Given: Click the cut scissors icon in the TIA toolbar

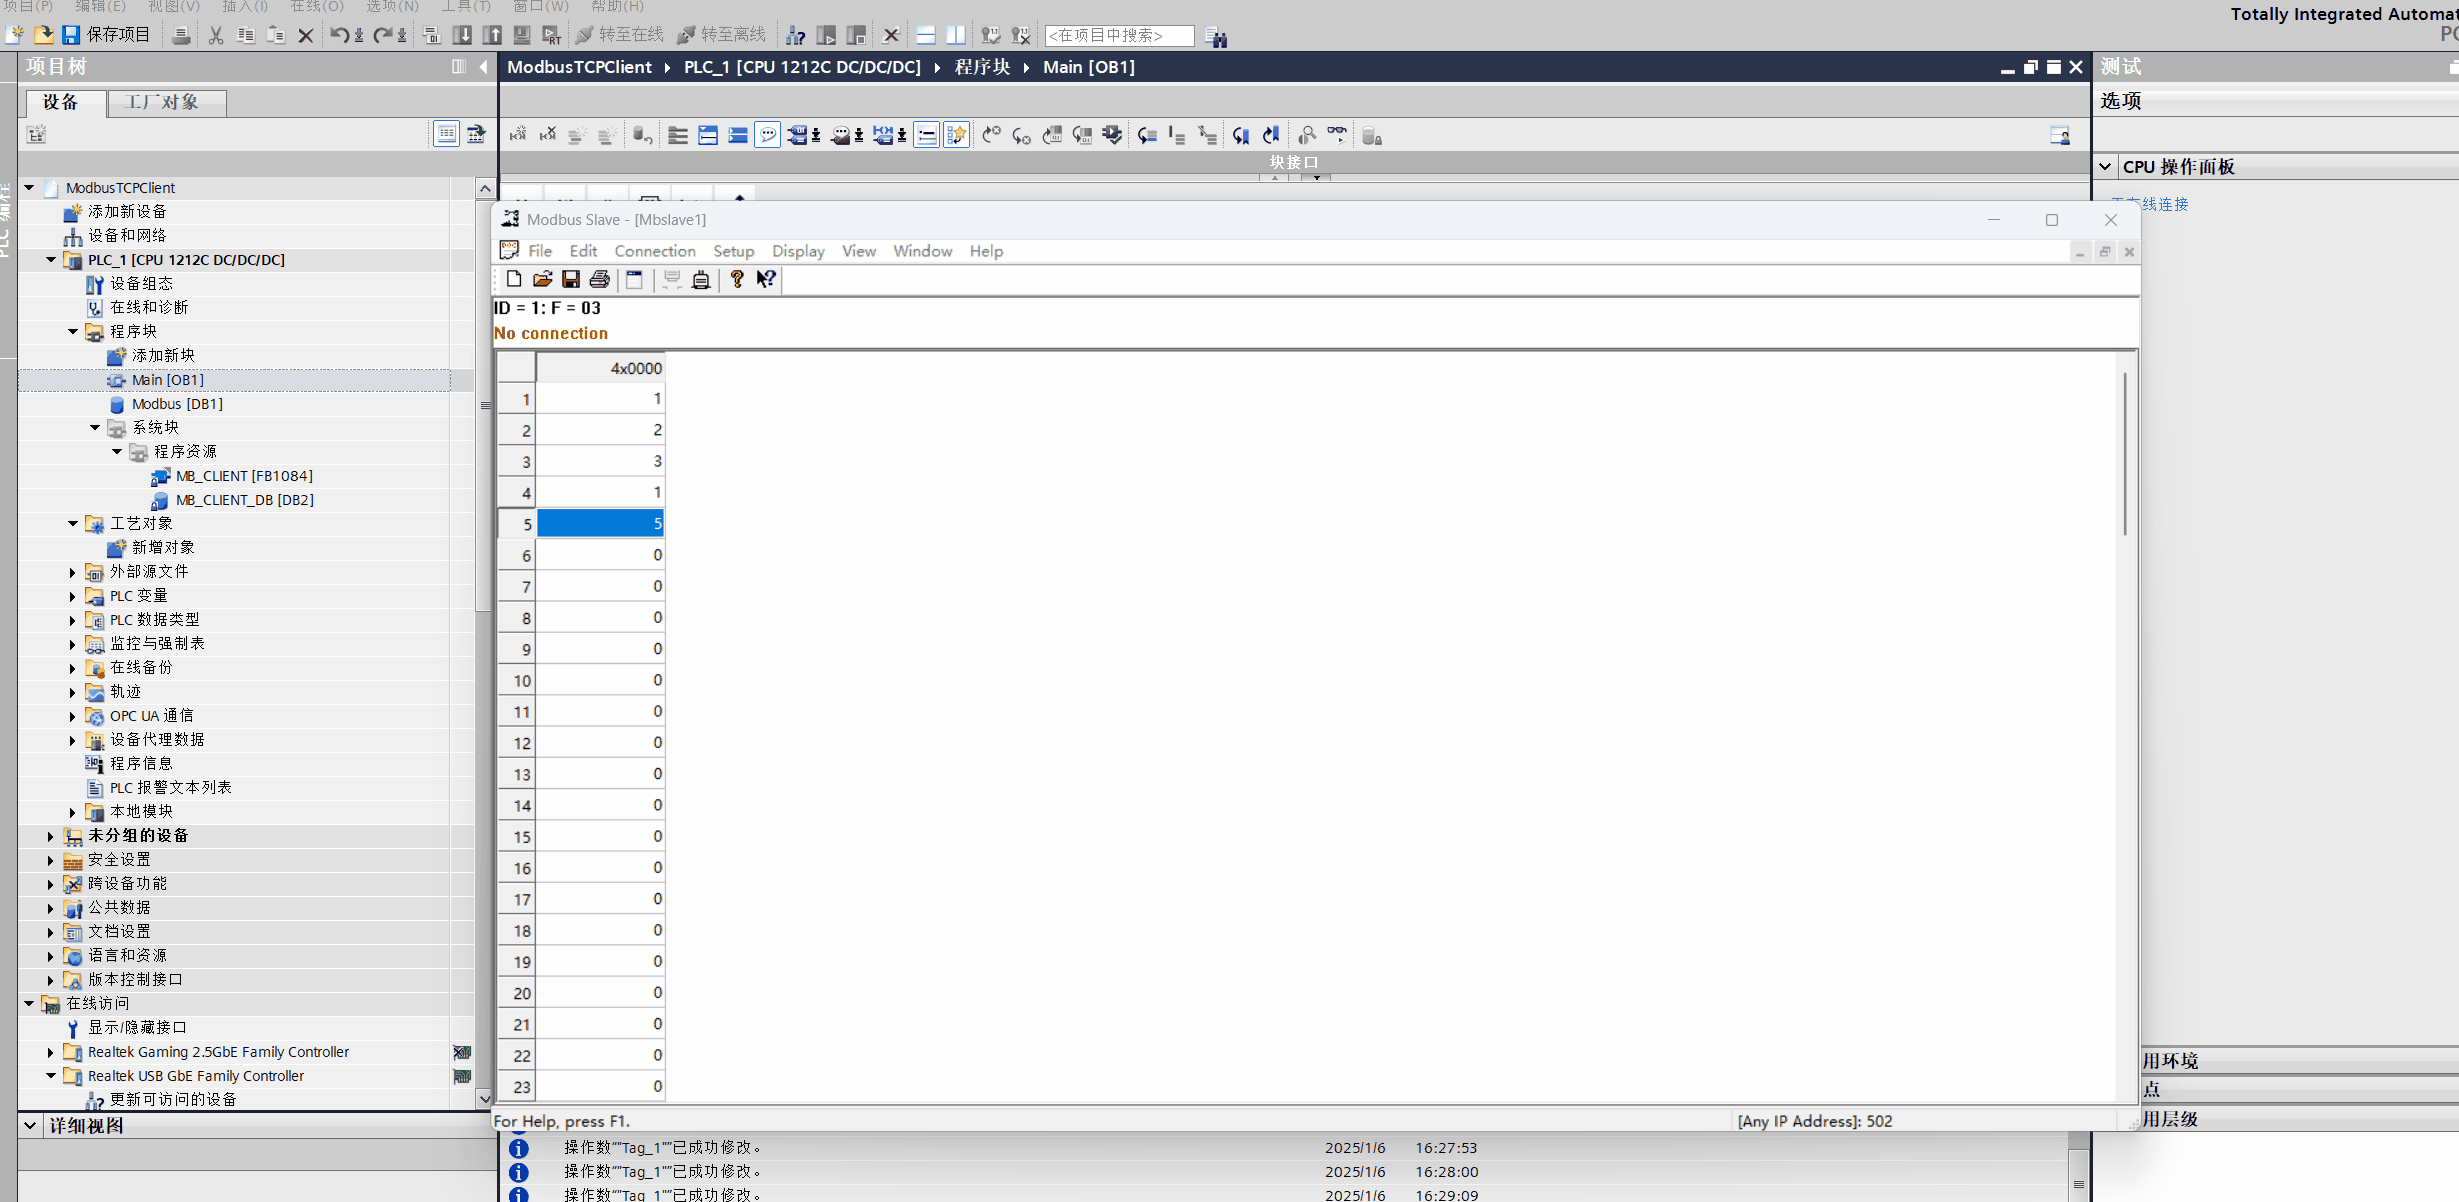Looking at the screenshot, I should pyautogui.click(x=215, y=35).
